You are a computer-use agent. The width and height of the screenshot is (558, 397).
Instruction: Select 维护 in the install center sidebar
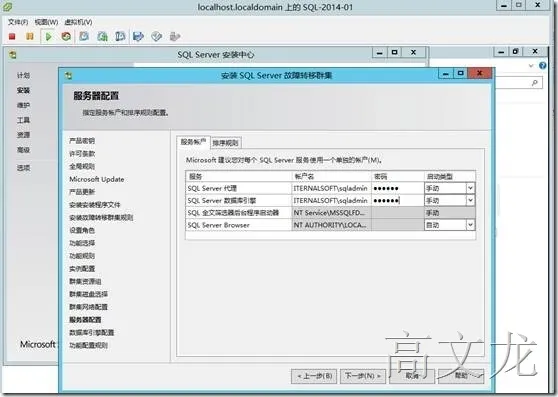[23, 105]
